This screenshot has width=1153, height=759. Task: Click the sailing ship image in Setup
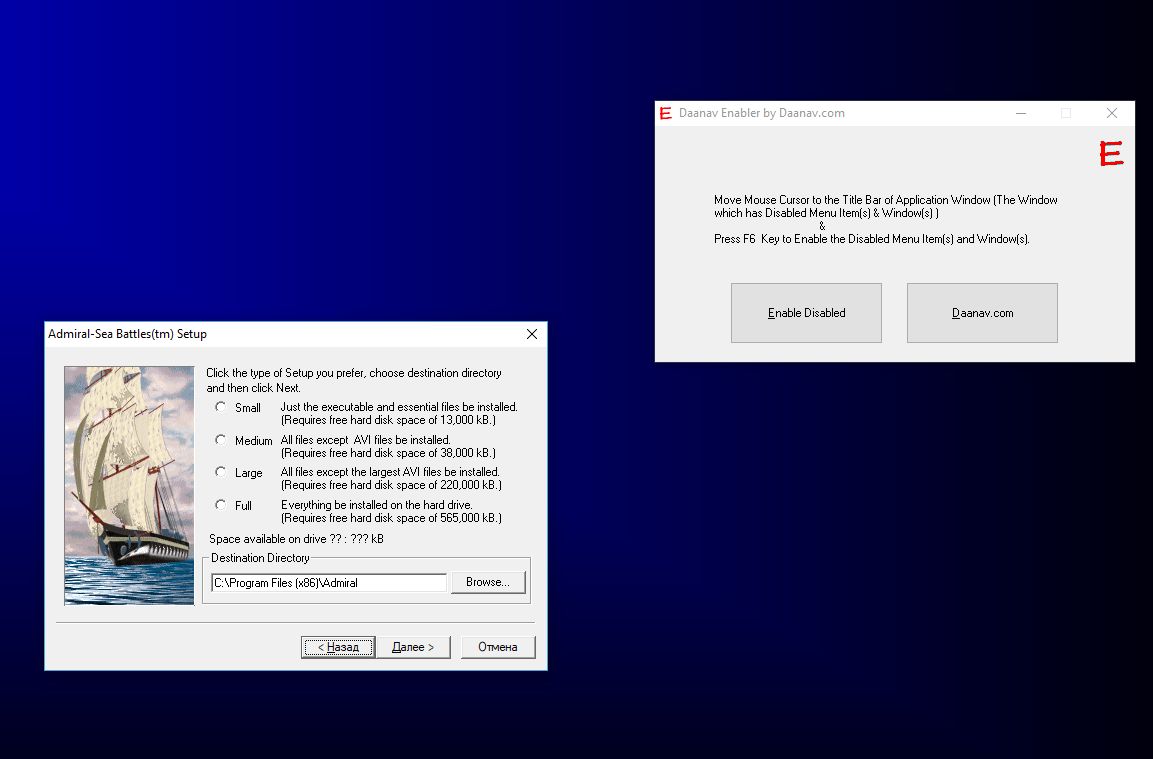(129, 485)
